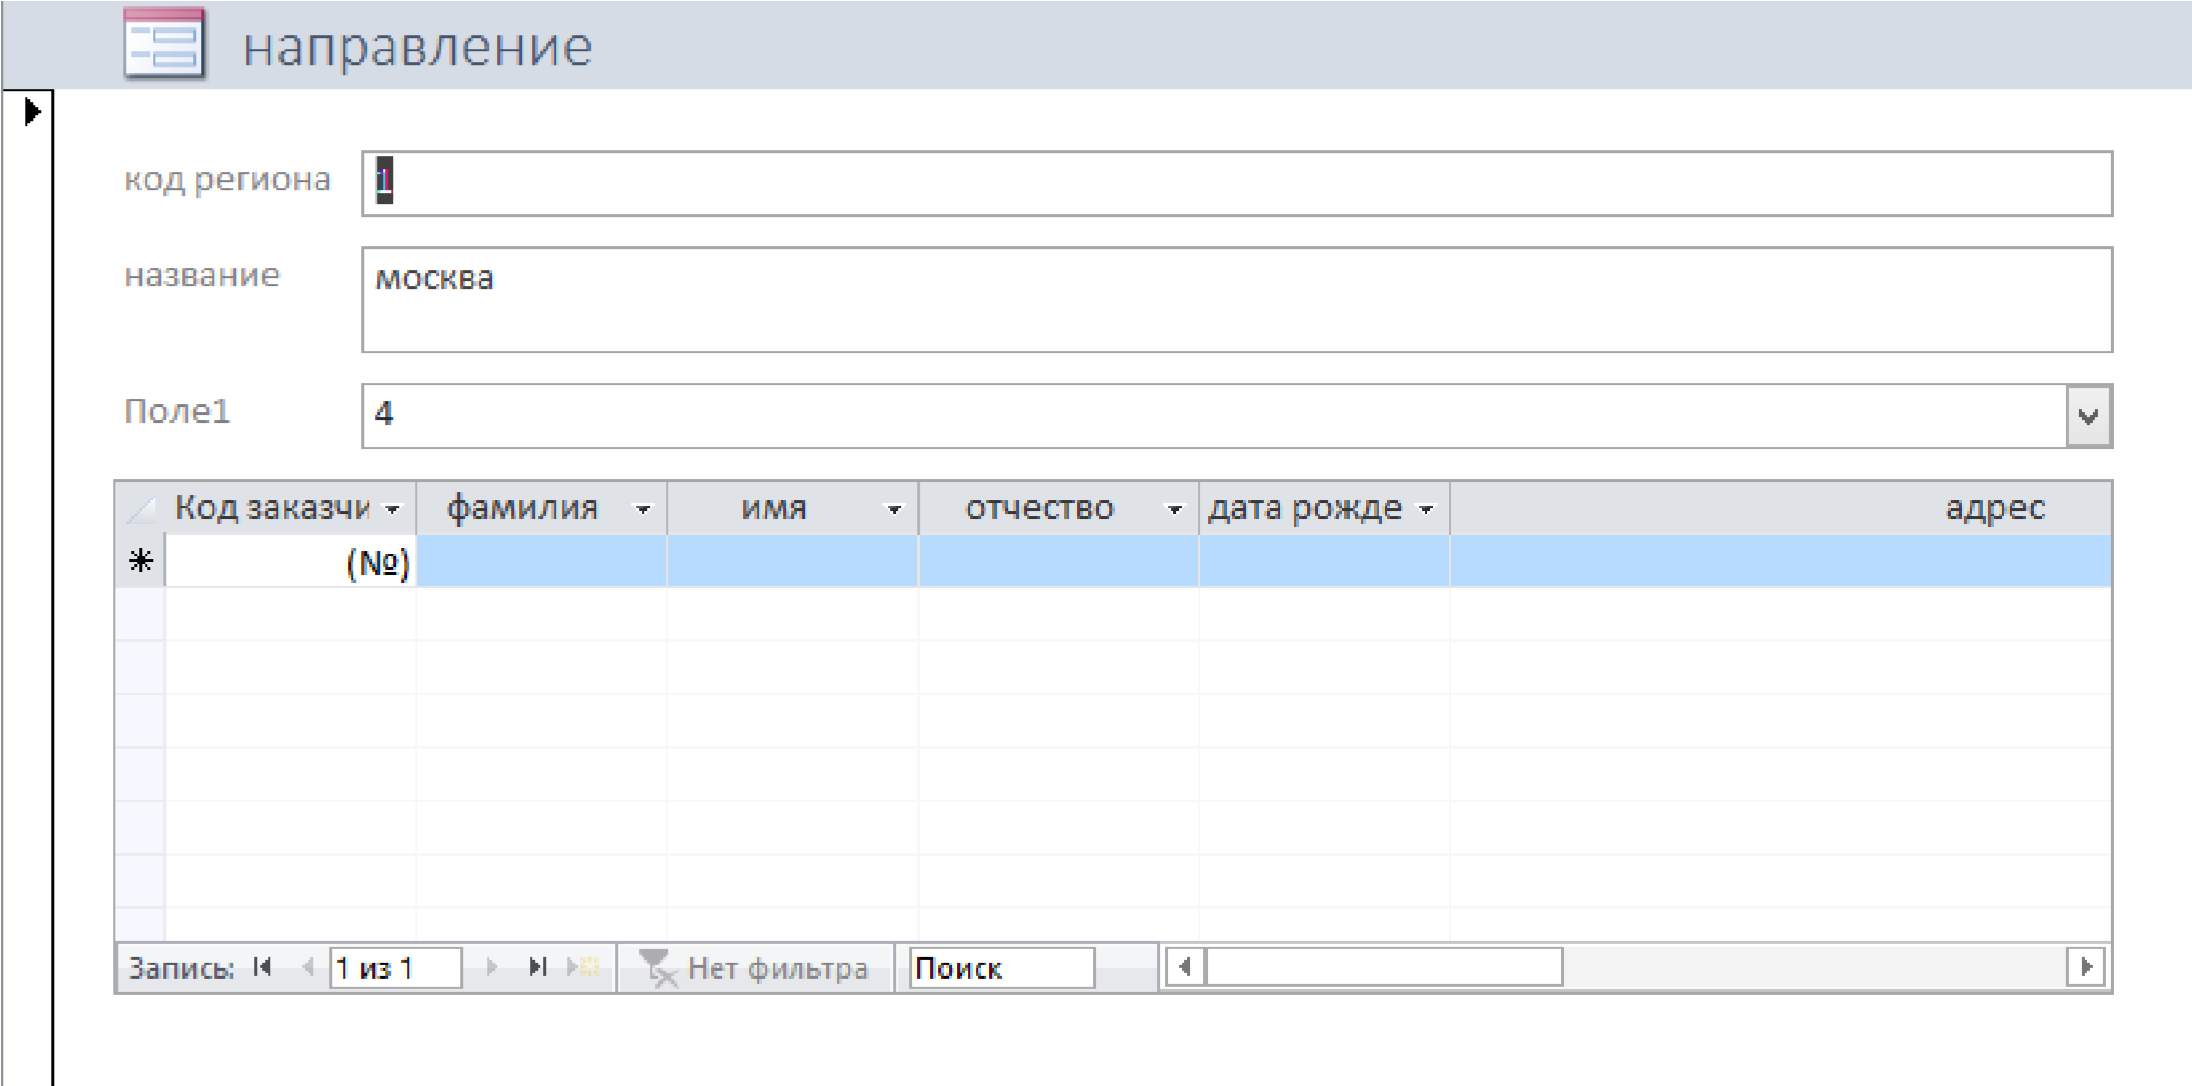The height and width of the screenshot is (1086, 2192).
Task: Select the имя column header
Action: (792, 509)
